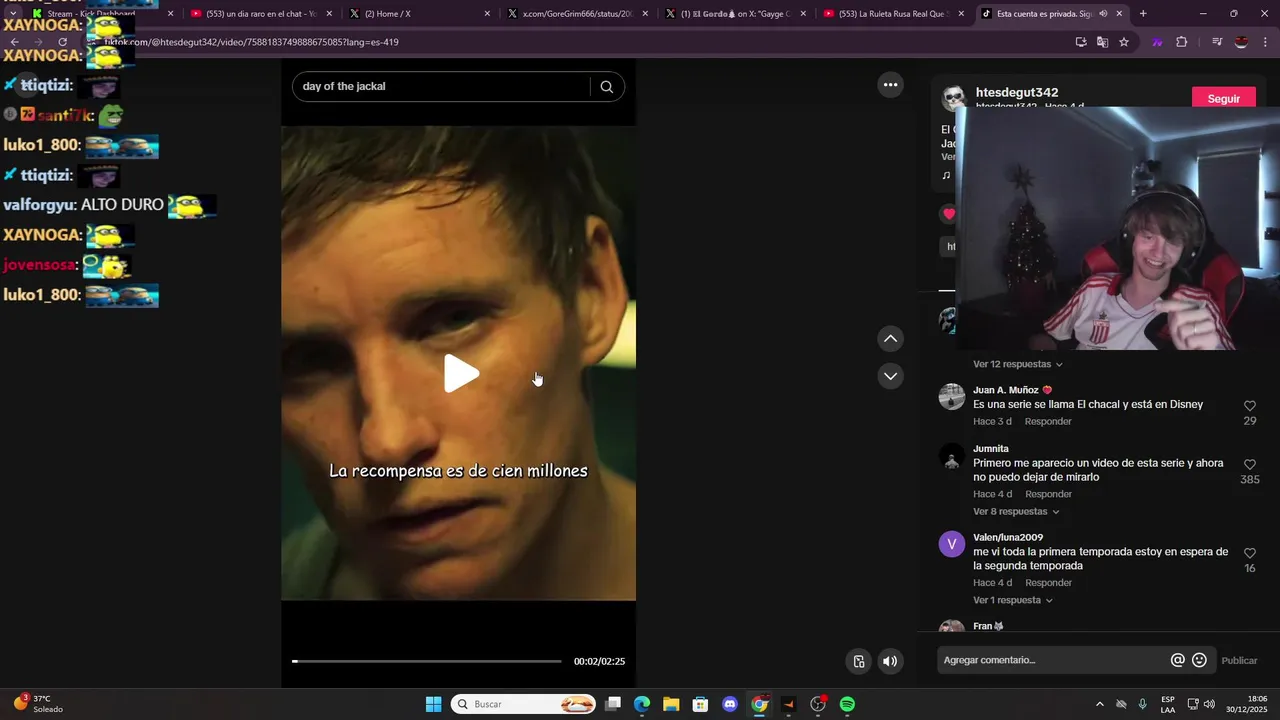Go to next video with down arrow
This screenshot has width=1280, height=720.
point(890,376)
